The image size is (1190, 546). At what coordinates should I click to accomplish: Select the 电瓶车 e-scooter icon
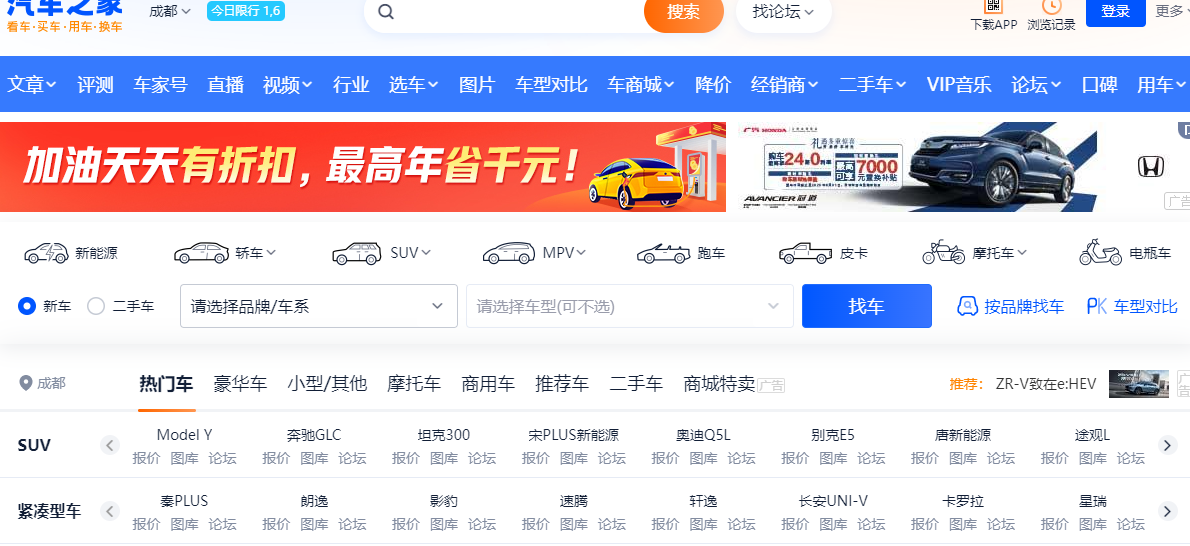click(x=1100, y=252)
